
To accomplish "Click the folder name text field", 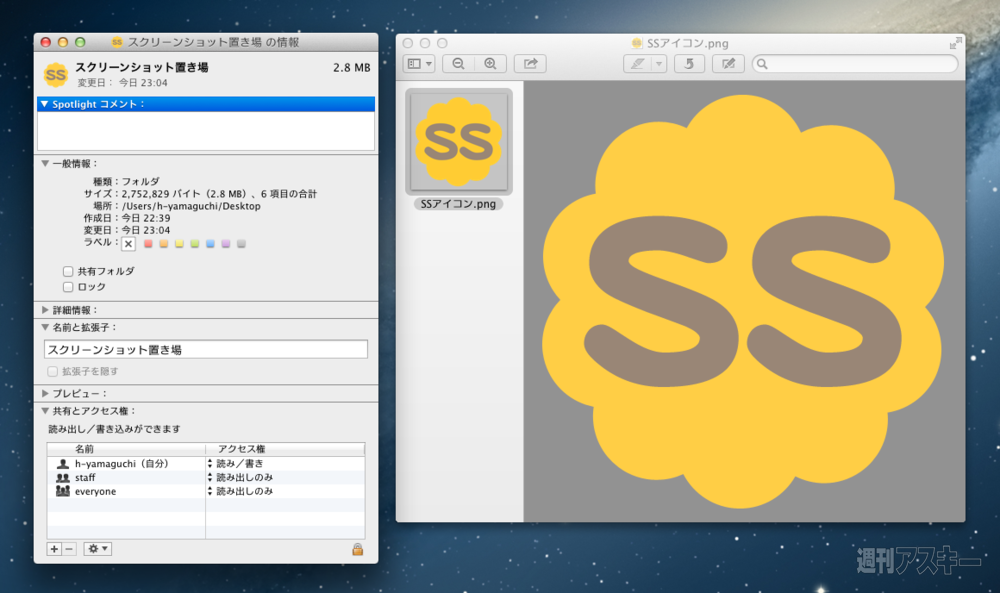I will [x=205, y=349].
